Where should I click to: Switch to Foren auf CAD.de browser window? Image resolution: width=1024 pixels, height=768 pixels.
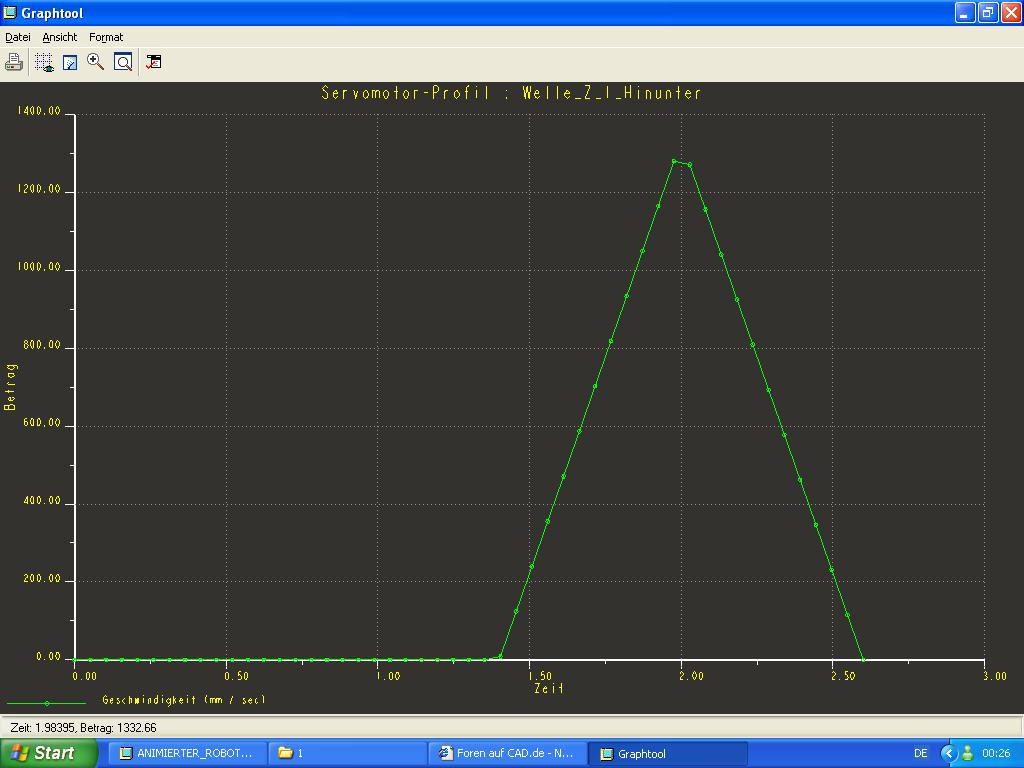point(508,754)
